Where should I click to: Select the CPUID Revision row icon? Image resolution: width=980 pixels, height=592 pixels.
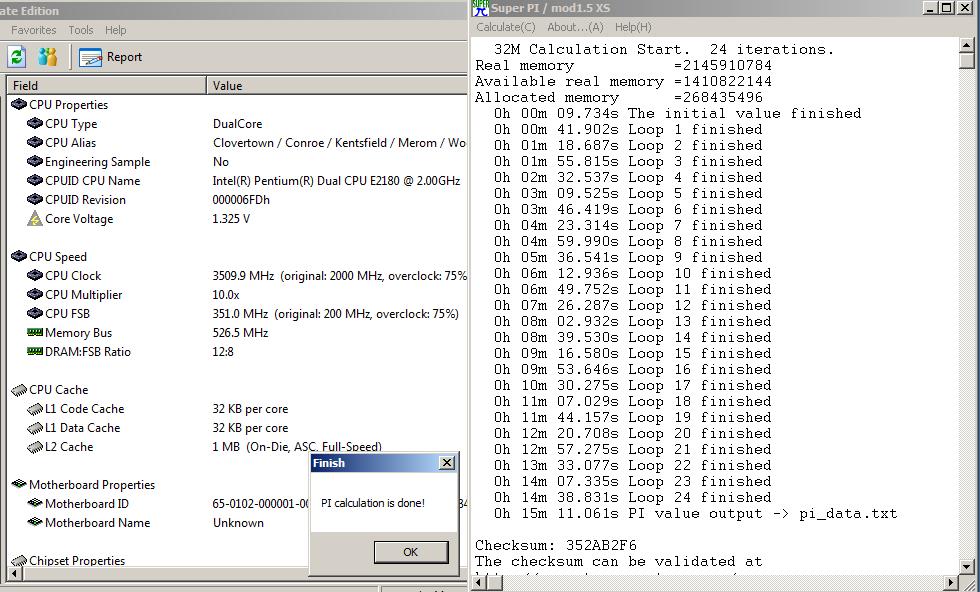coord(35,200)
